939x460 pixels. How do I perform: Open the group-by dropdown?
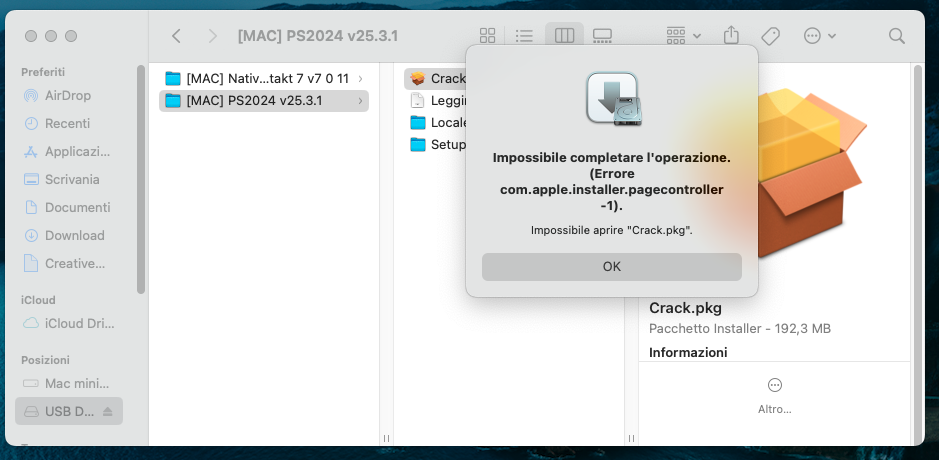click(x=683, y=36)
